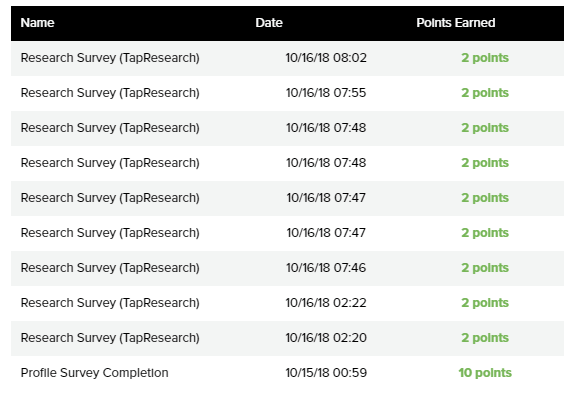Click 2 points in the 02:22 row

485,303
